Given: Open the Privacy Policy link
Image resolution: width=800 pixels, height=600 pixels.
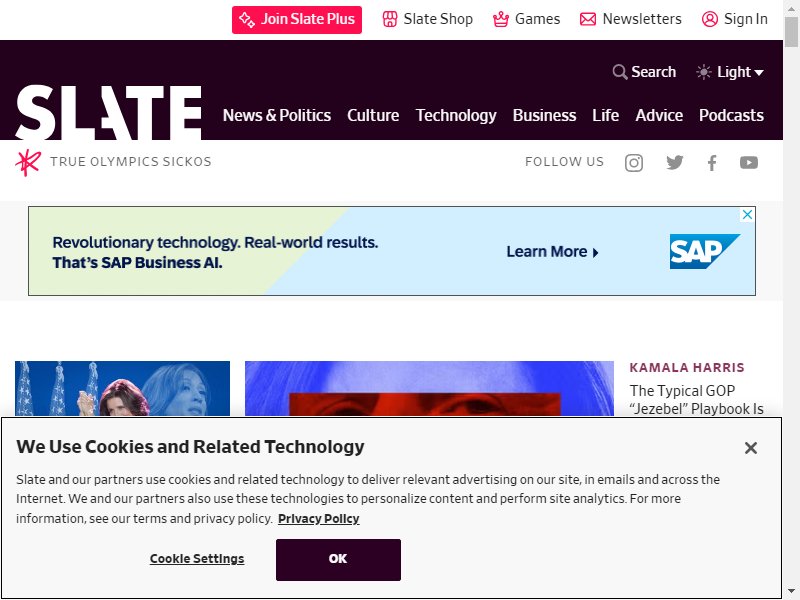Looking at the screenshot, I should (318, 518).
